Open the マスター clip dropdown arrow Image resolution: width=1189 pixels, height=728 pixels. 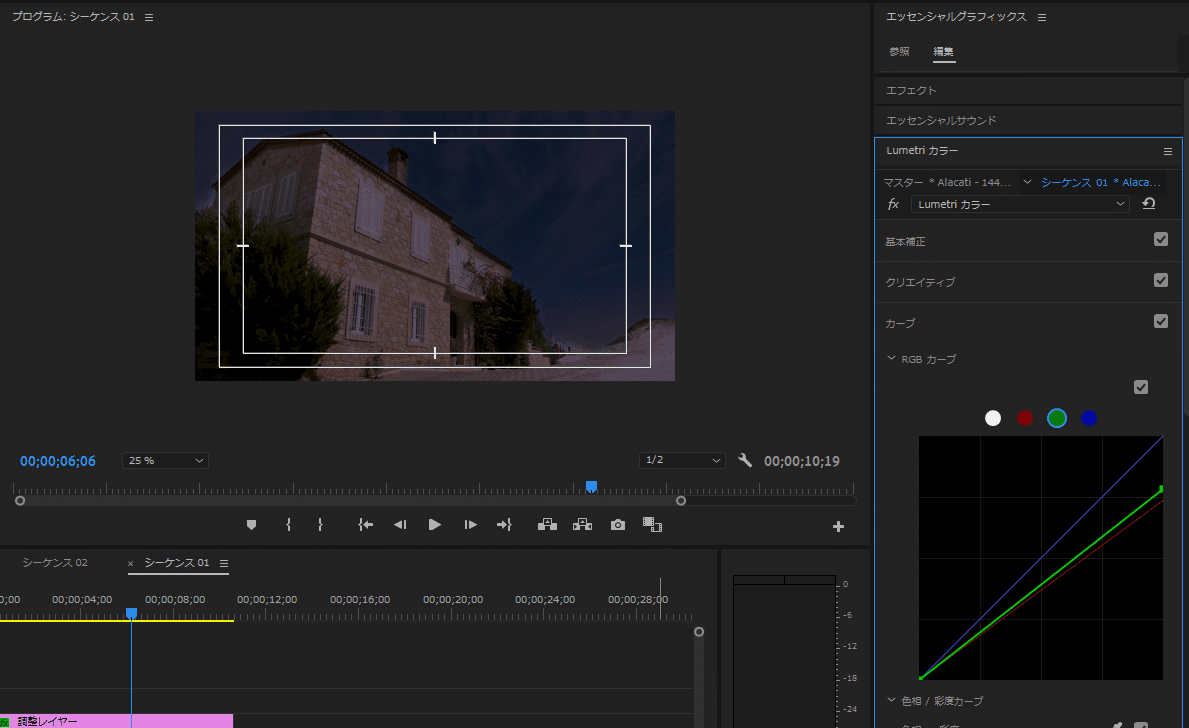click(x=1027, y=182)
